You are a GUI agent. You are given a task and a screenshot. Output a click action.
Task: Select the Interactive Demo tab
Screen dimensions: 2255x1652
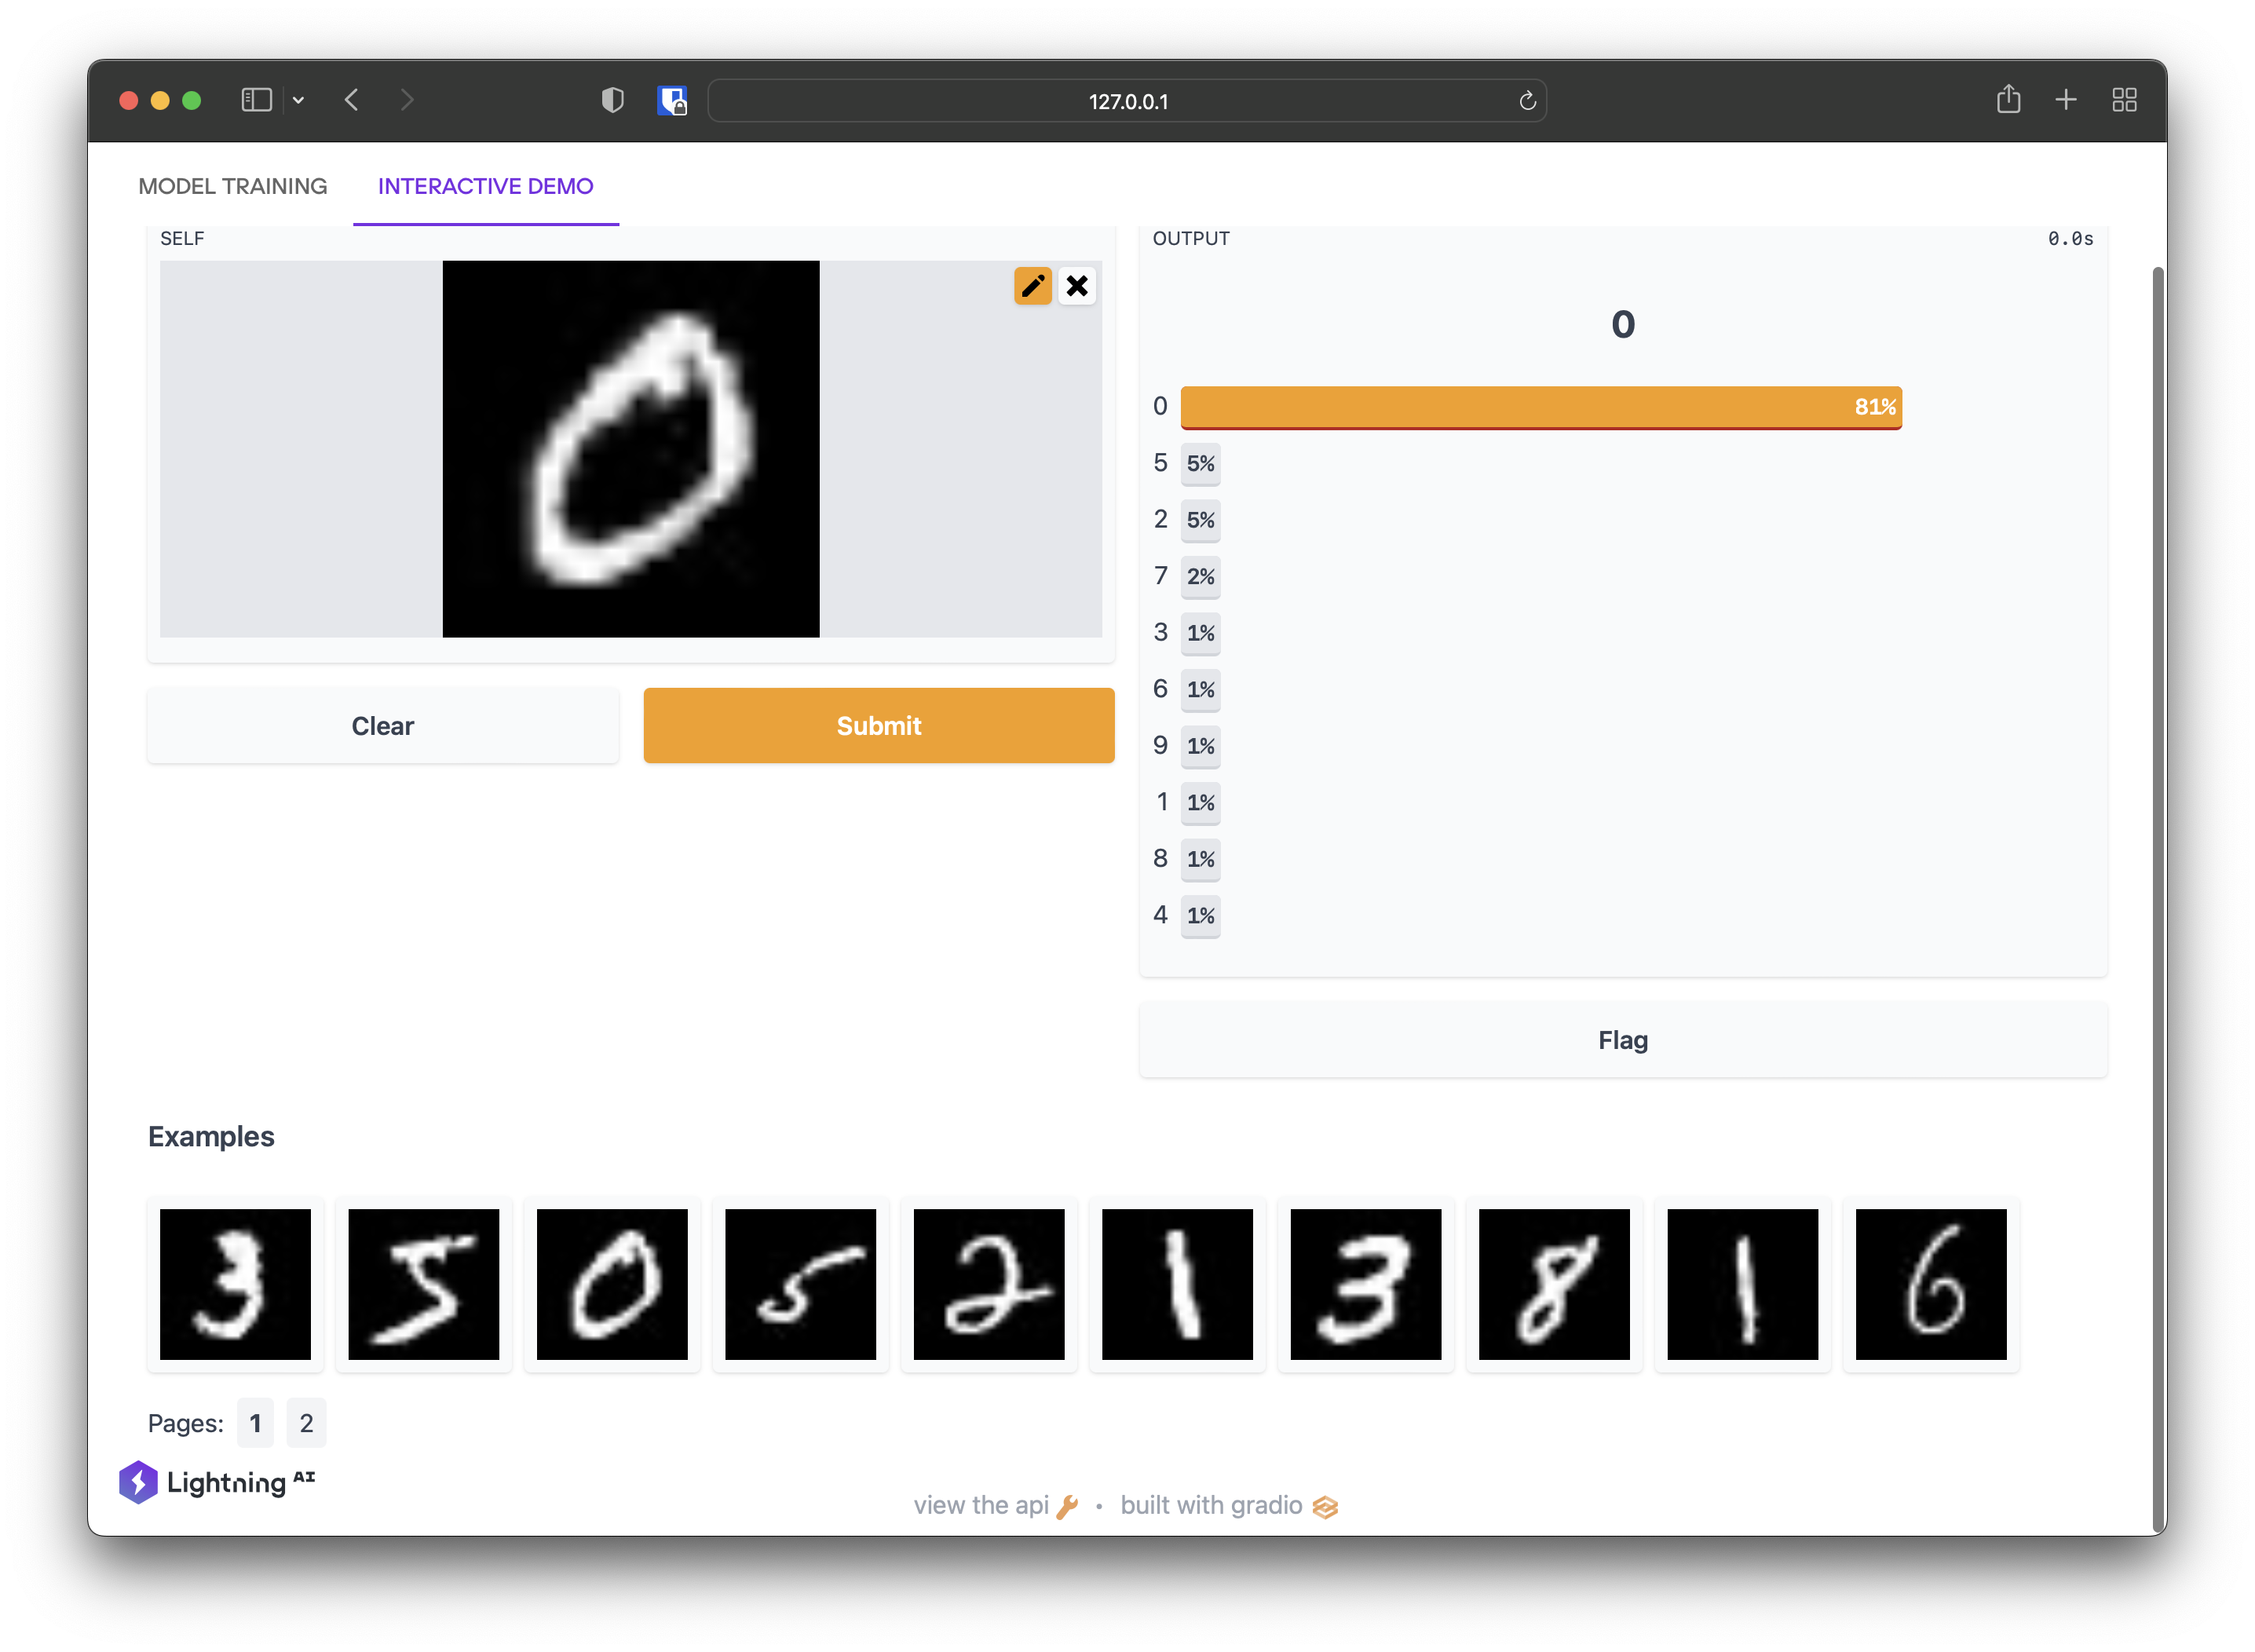[485, 186]
